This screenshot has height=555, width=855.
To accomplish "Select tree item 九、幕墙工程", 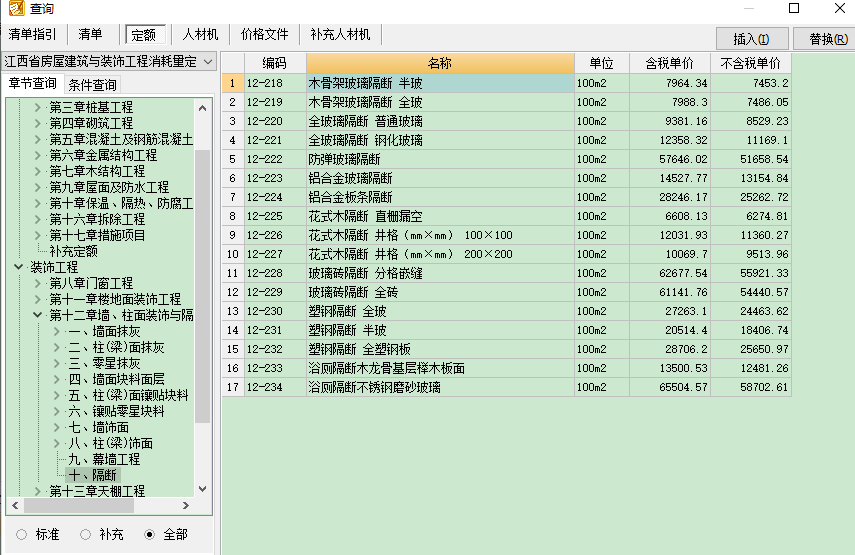I will [x=104, y=460].
